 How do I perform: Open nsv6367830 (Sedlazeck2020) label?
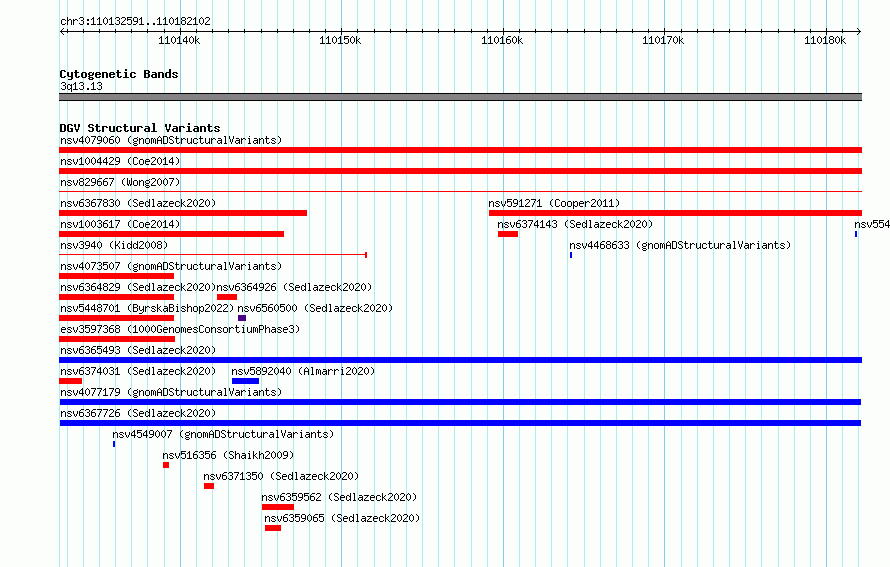pyautogui.click(x=138, y=203)
